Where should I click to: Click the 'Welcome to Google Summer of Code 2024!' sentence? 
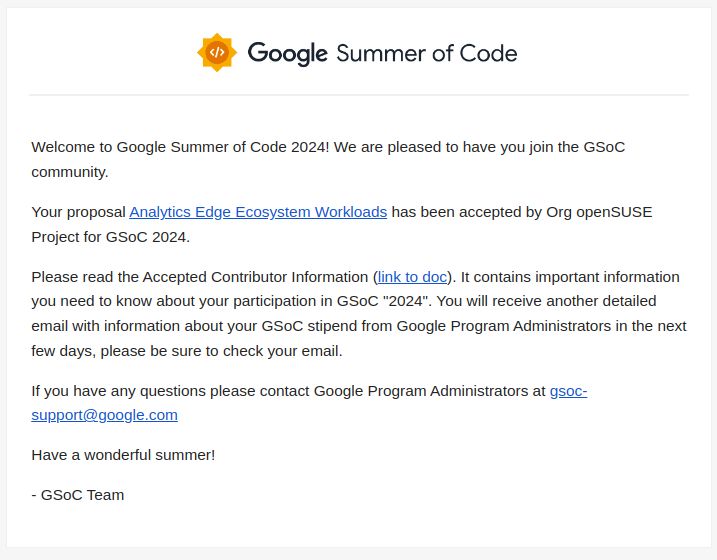click(x=180, y=147)
